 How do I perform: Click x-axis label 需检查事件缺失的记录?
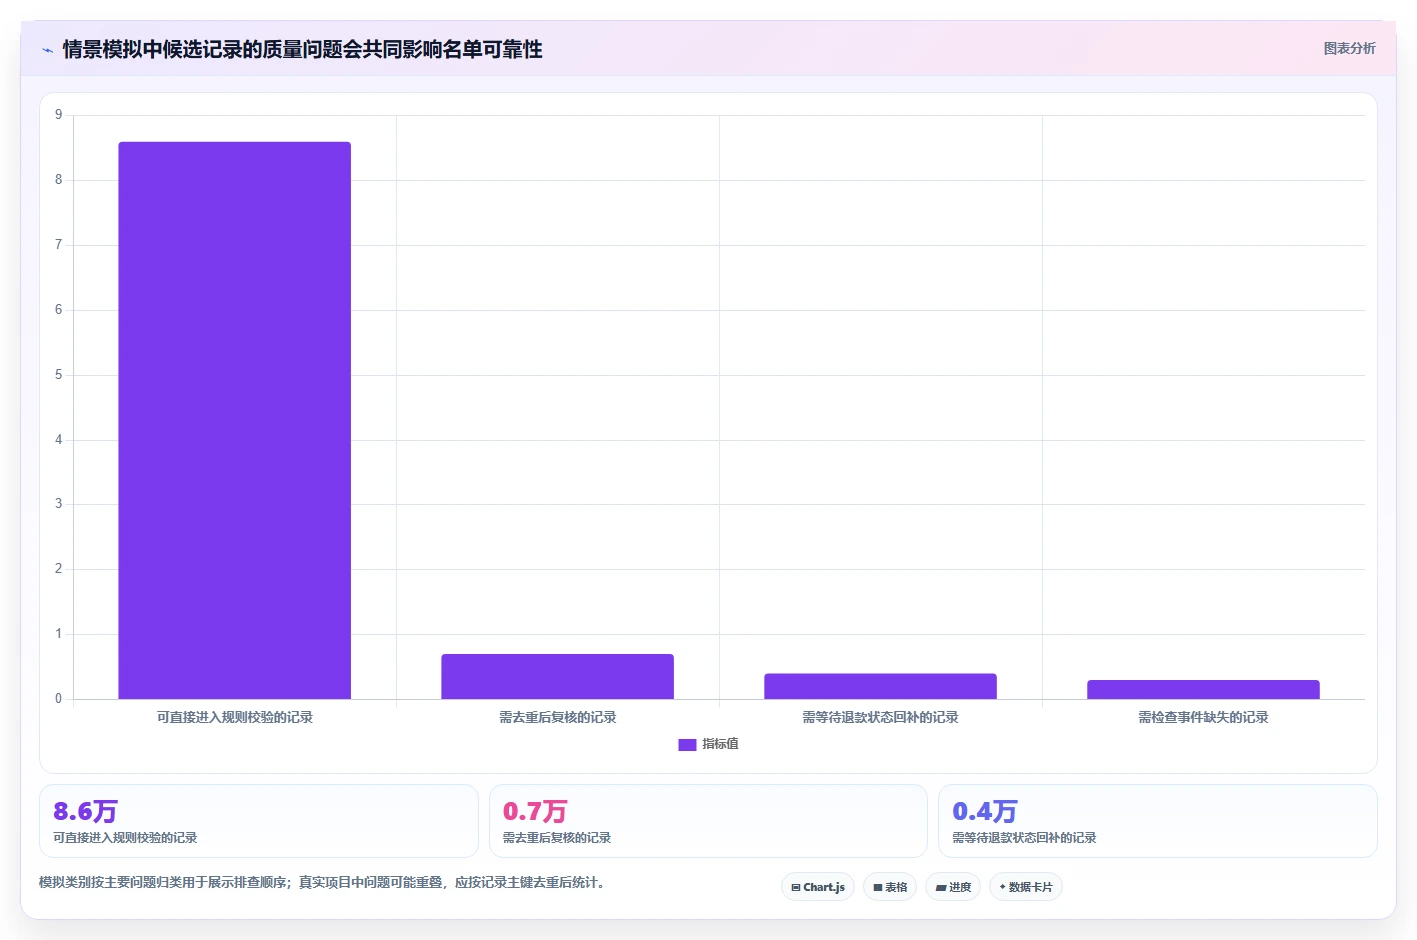pyautogui.click(x=1204, y=717)
